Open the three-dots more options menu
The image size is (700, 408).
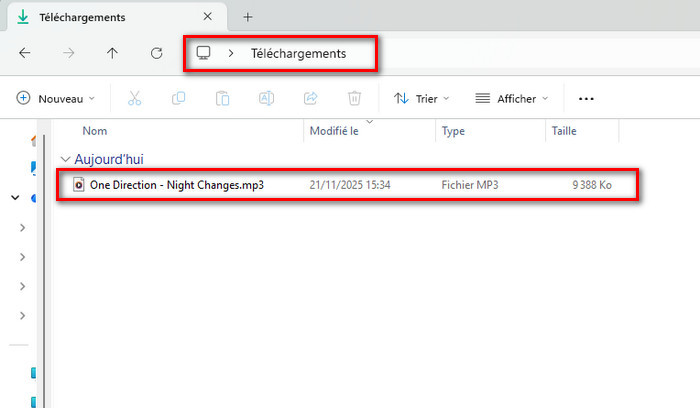pos(587,98)
